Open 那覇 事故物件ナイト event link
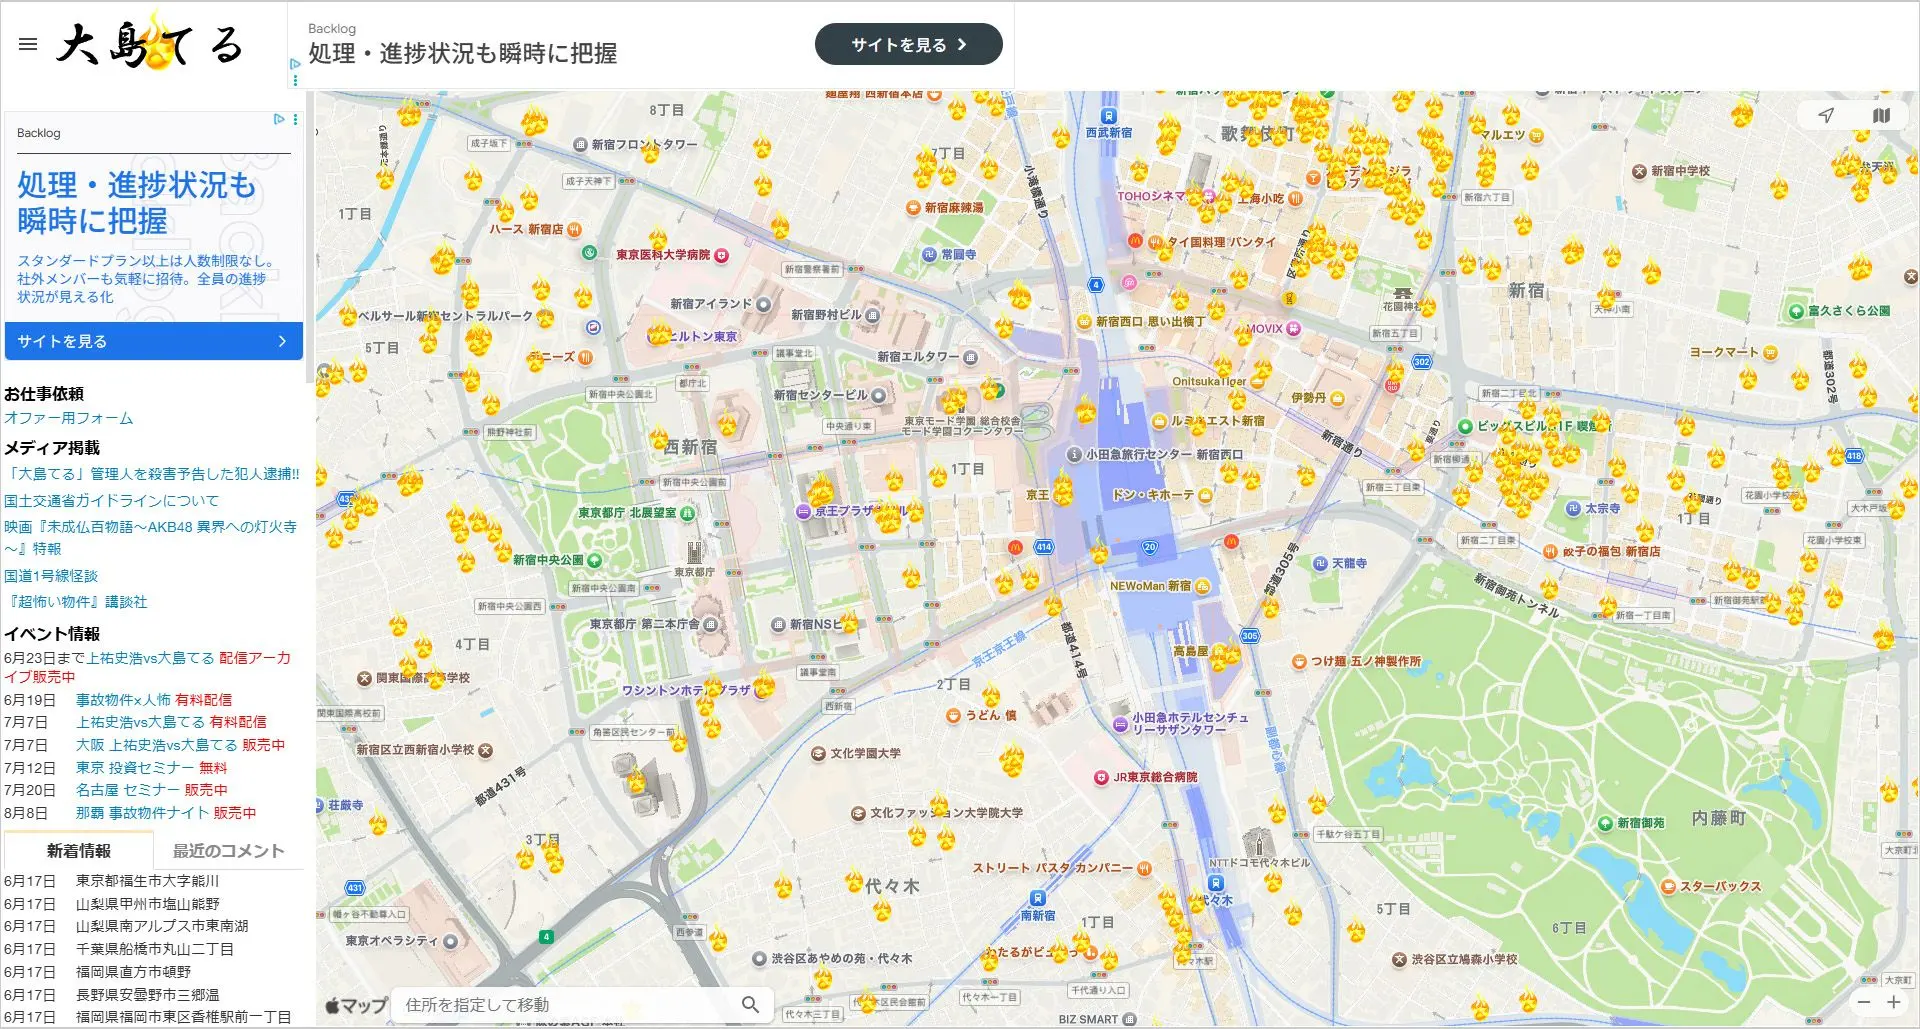Screen dimensions: 1920x1029 tap(166, 812)
